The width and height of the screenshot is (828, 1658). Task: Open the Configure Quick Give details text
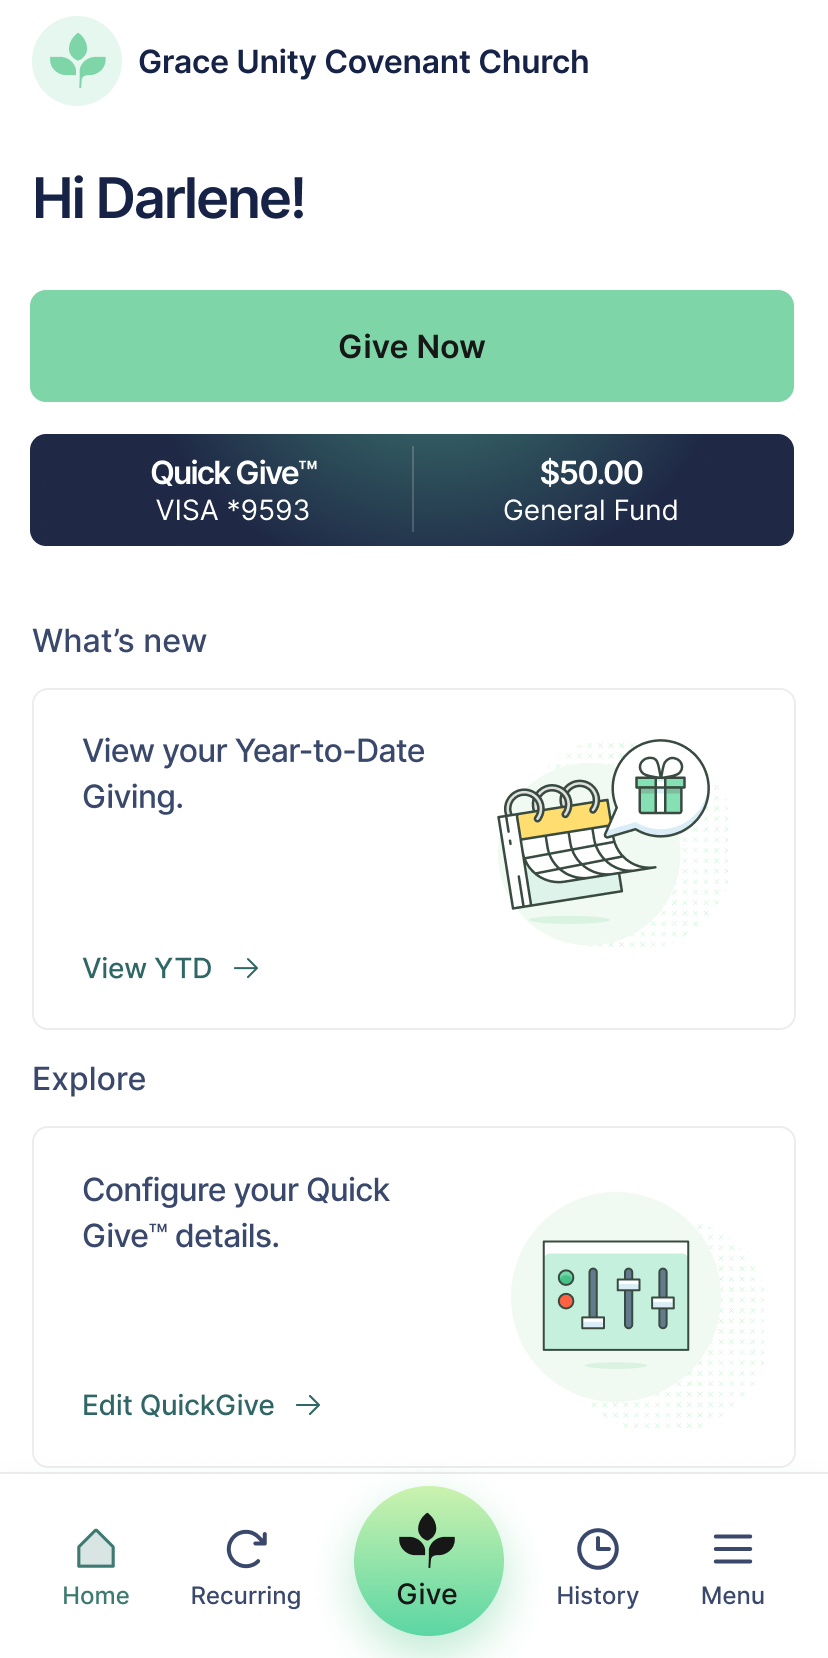pyautogui.click(x=236, y=1212)
